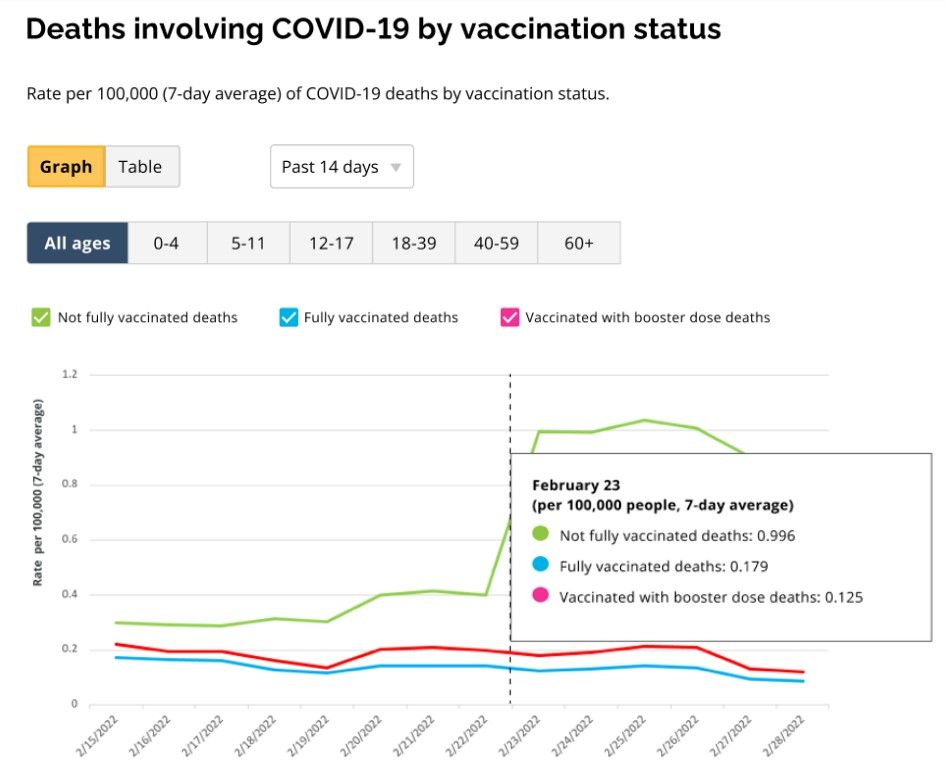Select the All ages filter
Screen dimensions: 948x784
coord(77,243)
